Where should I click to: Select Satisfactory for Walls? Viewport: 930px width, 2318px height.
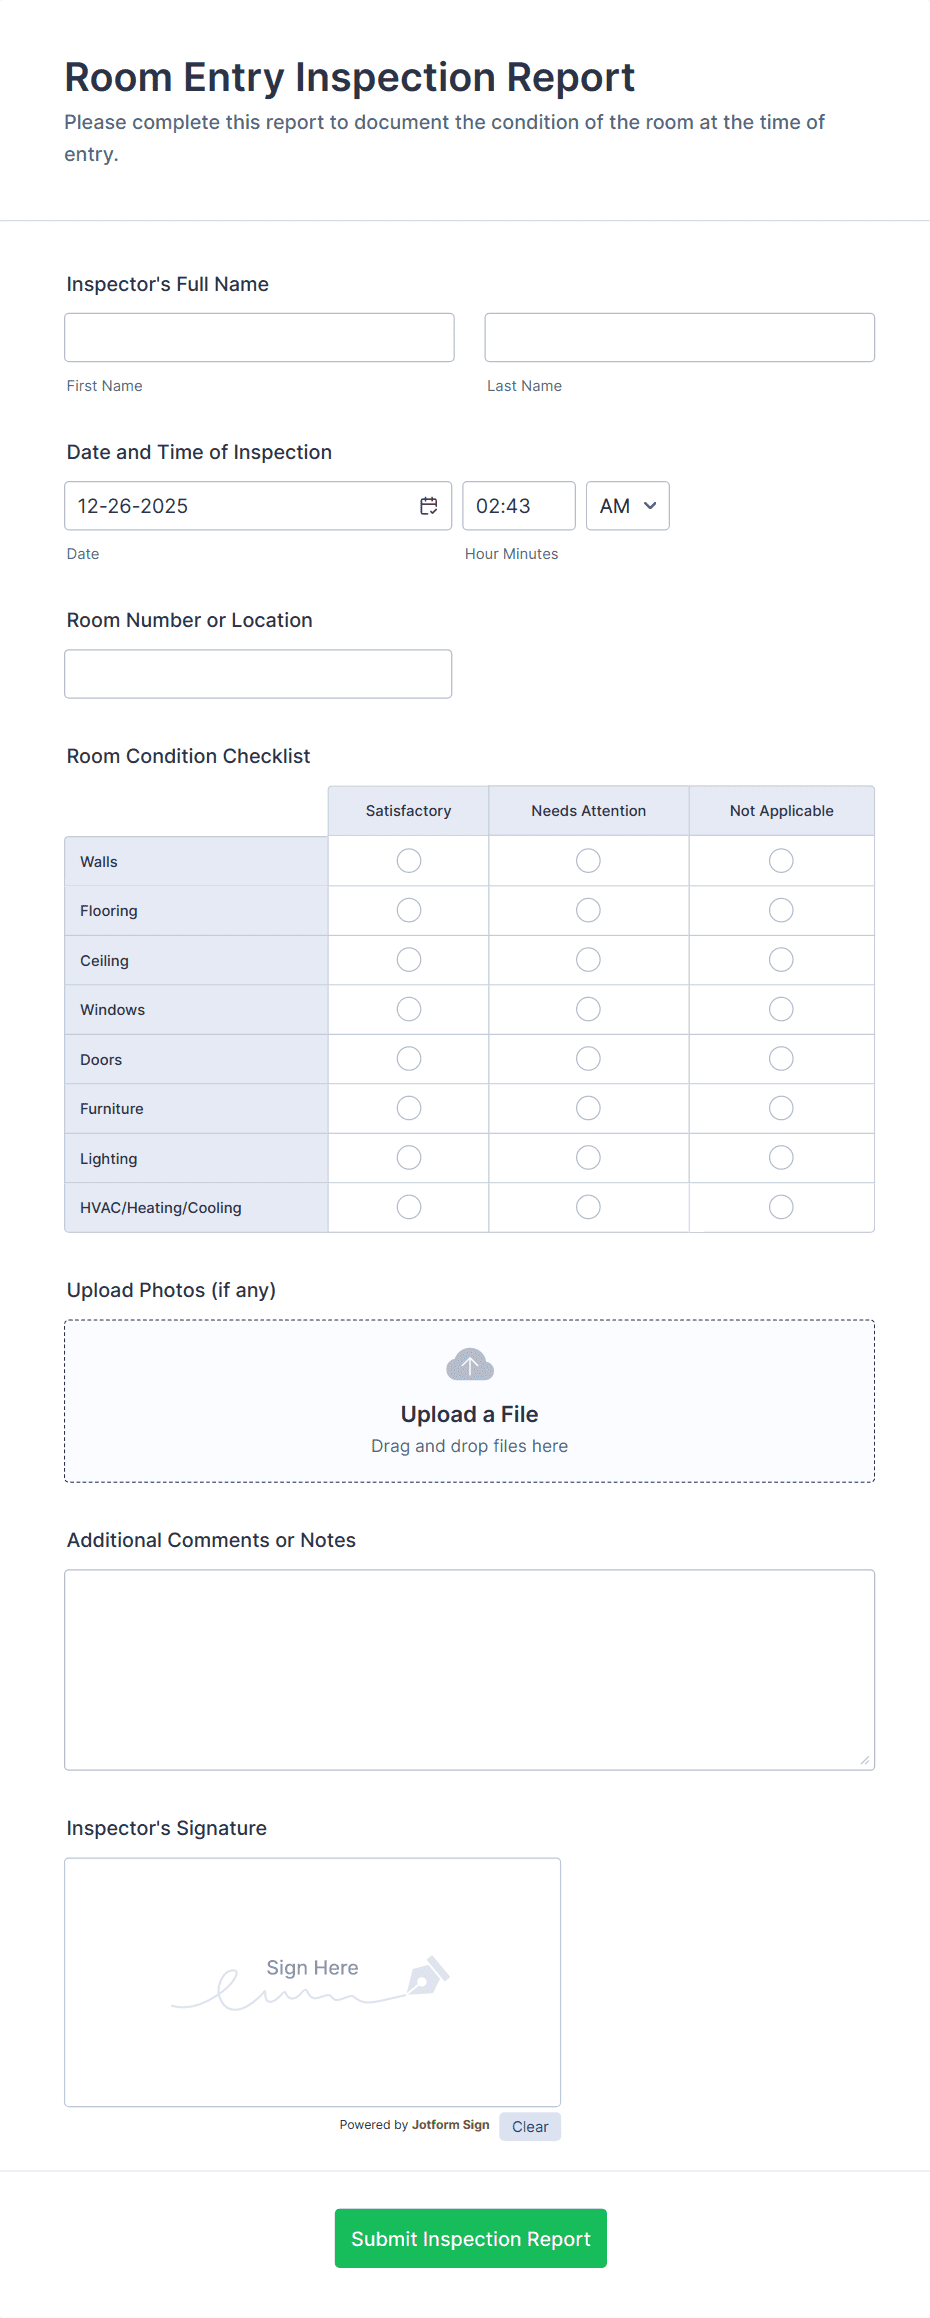(x=408, y=860)
